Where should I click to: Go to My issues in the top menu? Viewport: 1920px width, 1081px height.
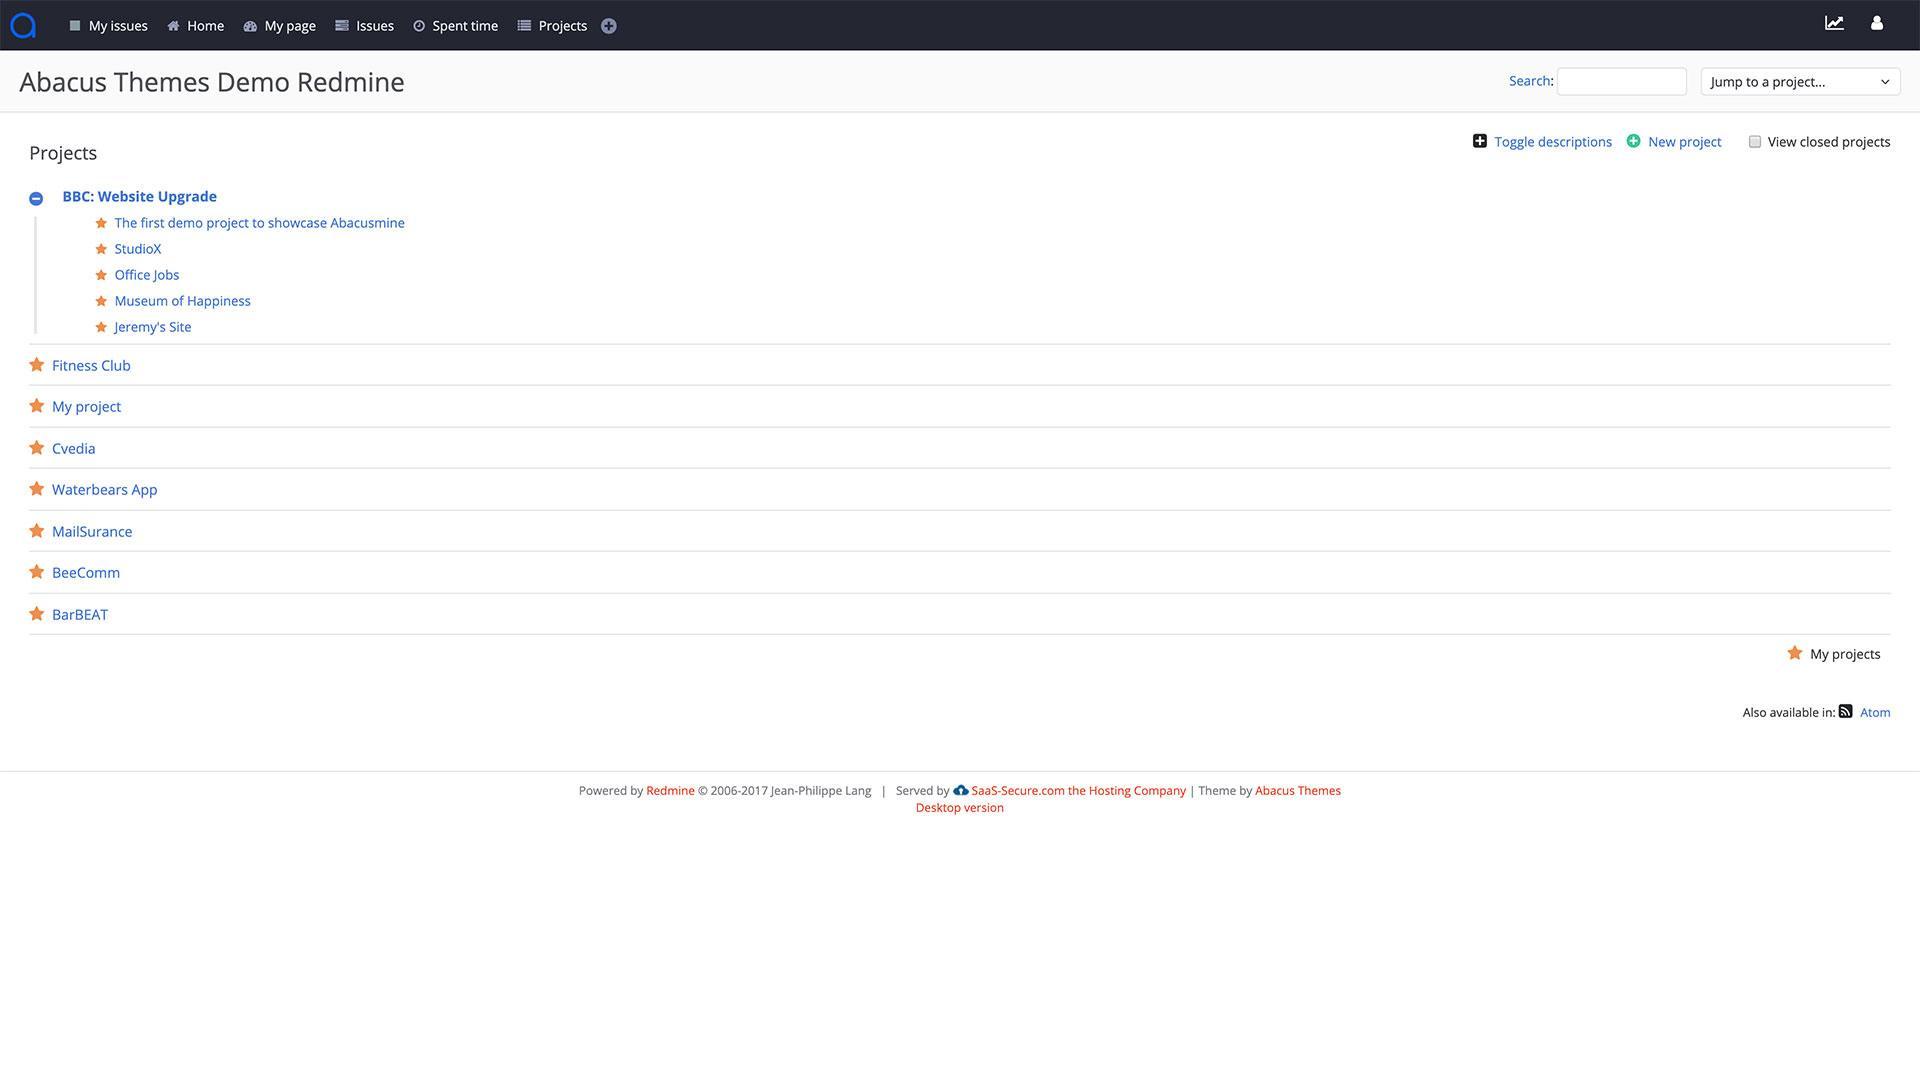point(108,26)
